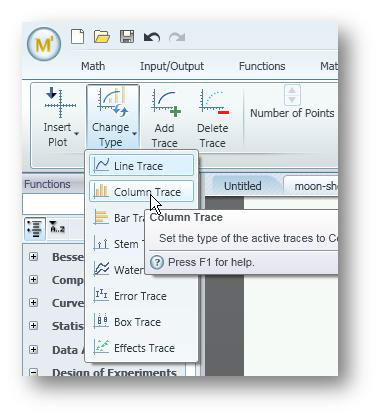
Task: Create a new blank worksheet
Action: pyautogui.click(x=77, y=37)
